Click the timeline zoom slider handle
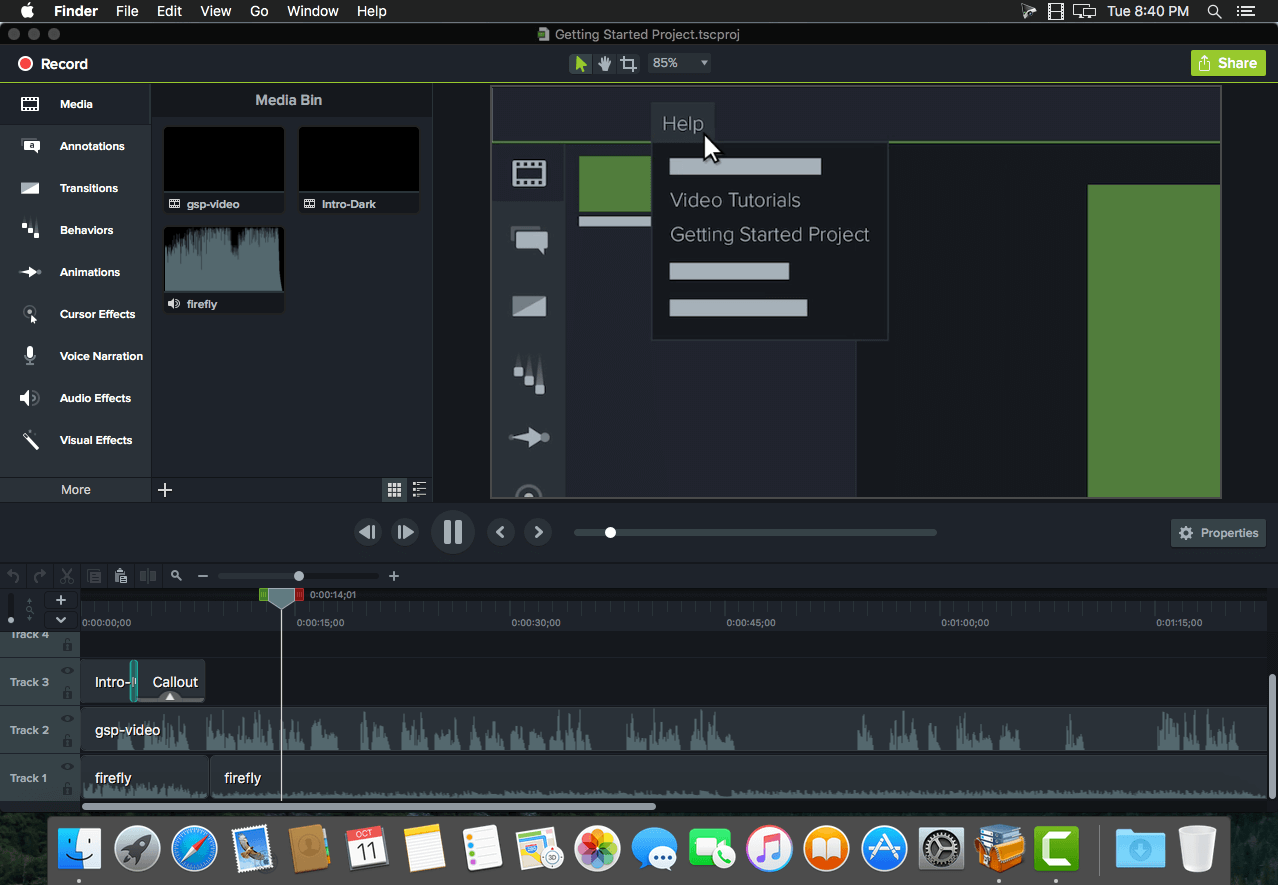The height and width of the screenshot is (885, 1278). point(299,576)
